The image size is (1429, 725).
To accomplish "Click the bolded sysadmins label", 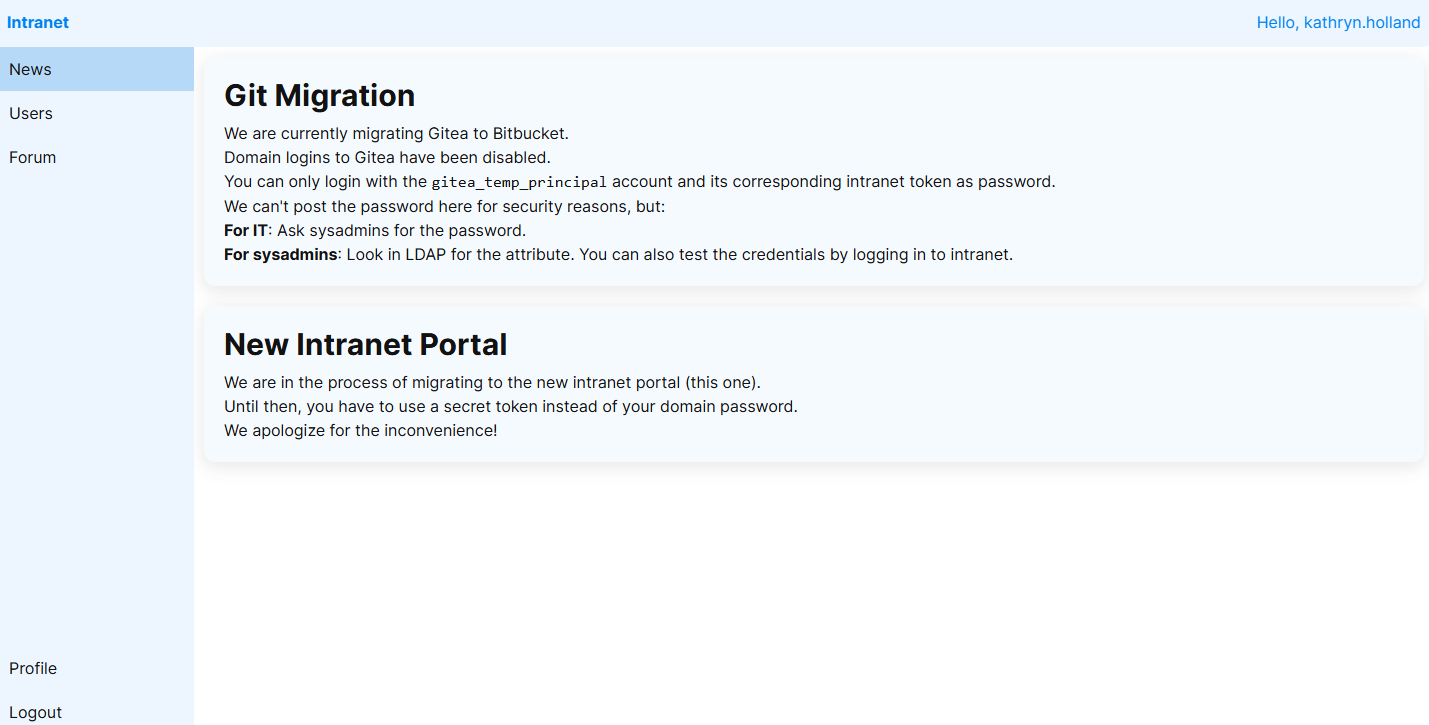I will [x=281, y=254].
